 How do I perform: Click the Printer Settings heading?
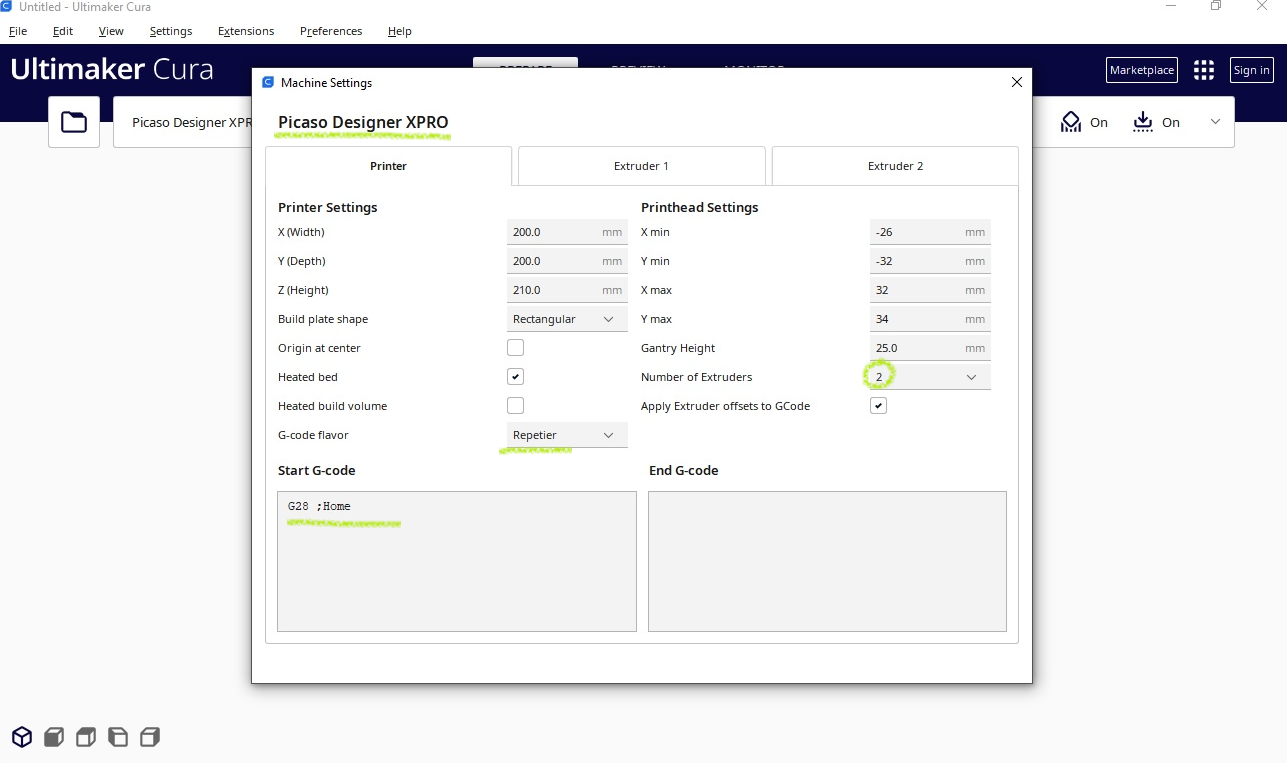(328, 208)
